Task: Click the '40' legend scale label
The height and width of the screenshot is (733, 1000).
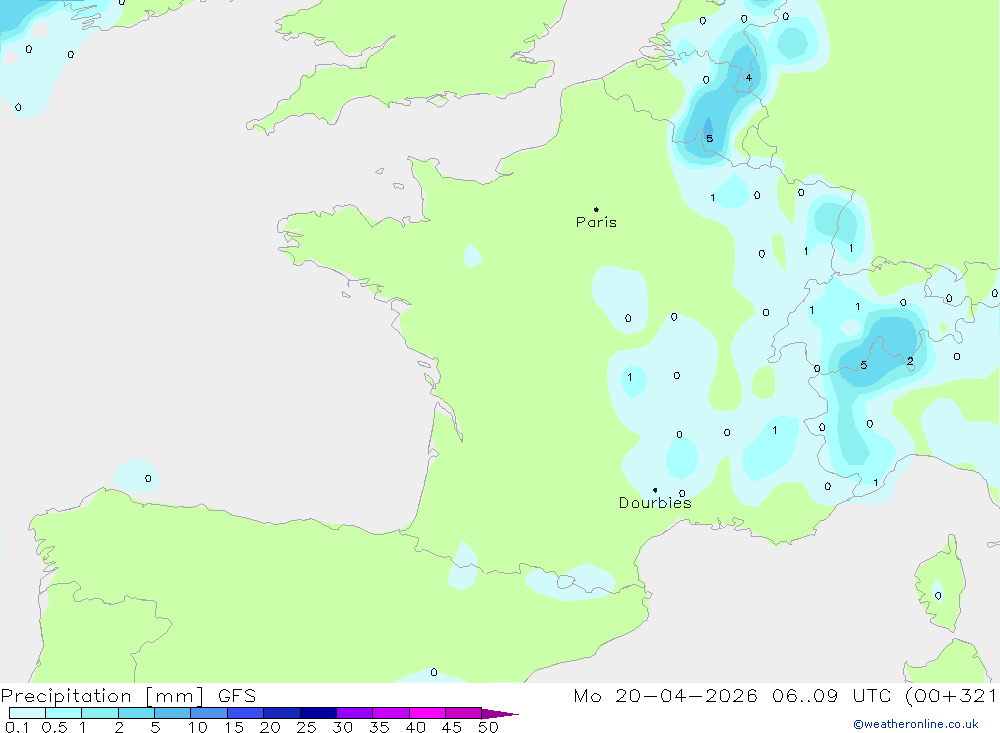Action: pos(416,727)
